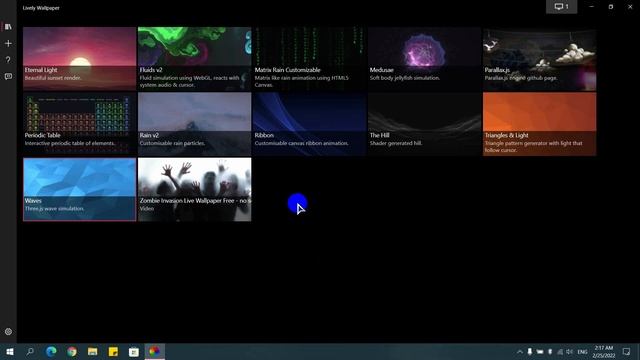Select the Waves wallpaper tile
This screenshot has width=640, height=360.
pos(80,189)
